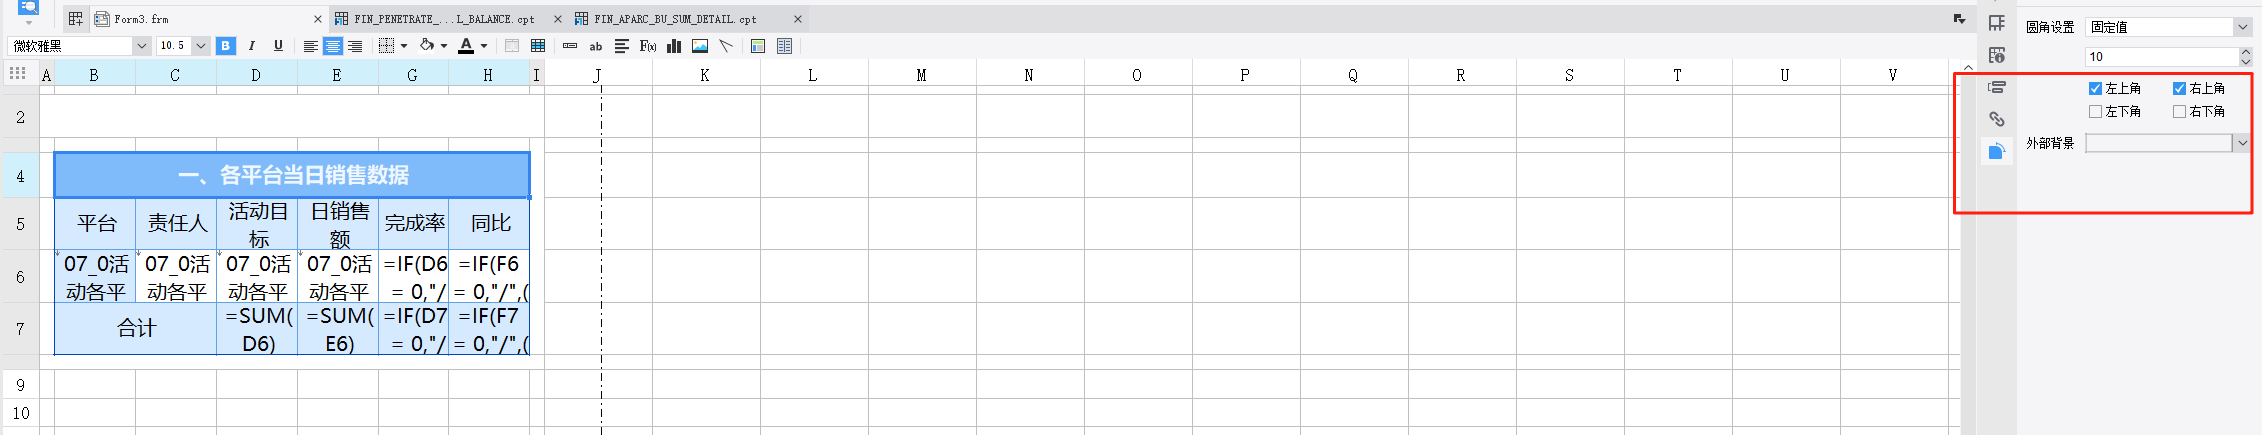Screen dimensions: 2262x435
Task: Open the 外部背景 dropdown
Action: click(x=2167, y=144)
